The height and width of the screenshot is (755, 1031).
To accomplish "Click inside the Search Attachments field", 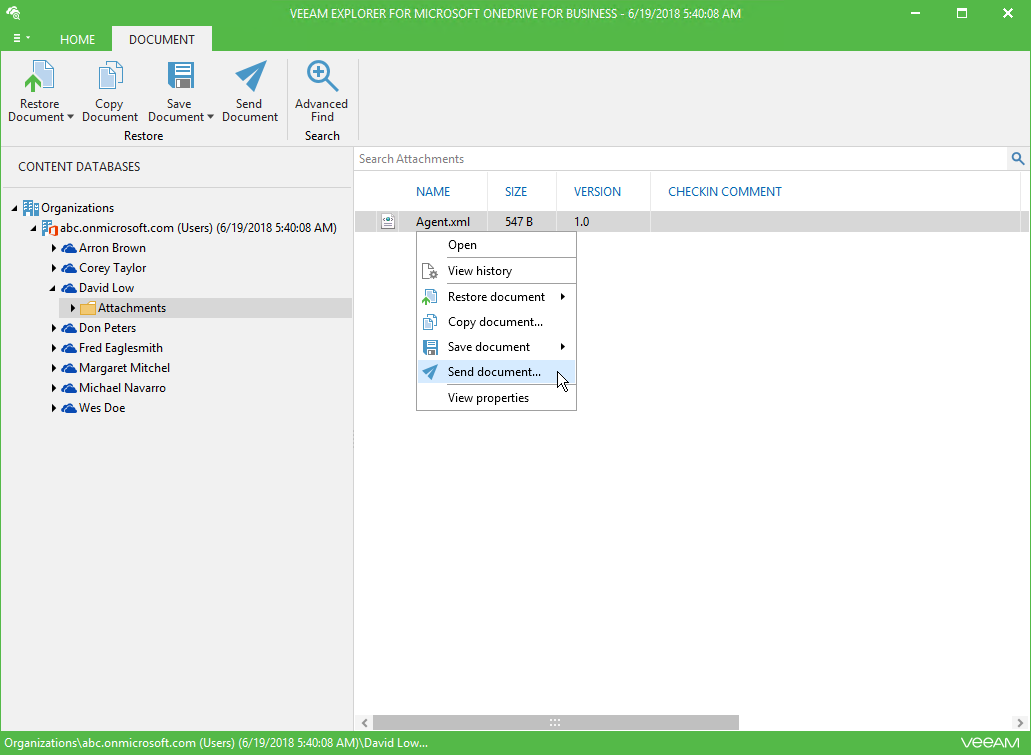I will point(681,158).
